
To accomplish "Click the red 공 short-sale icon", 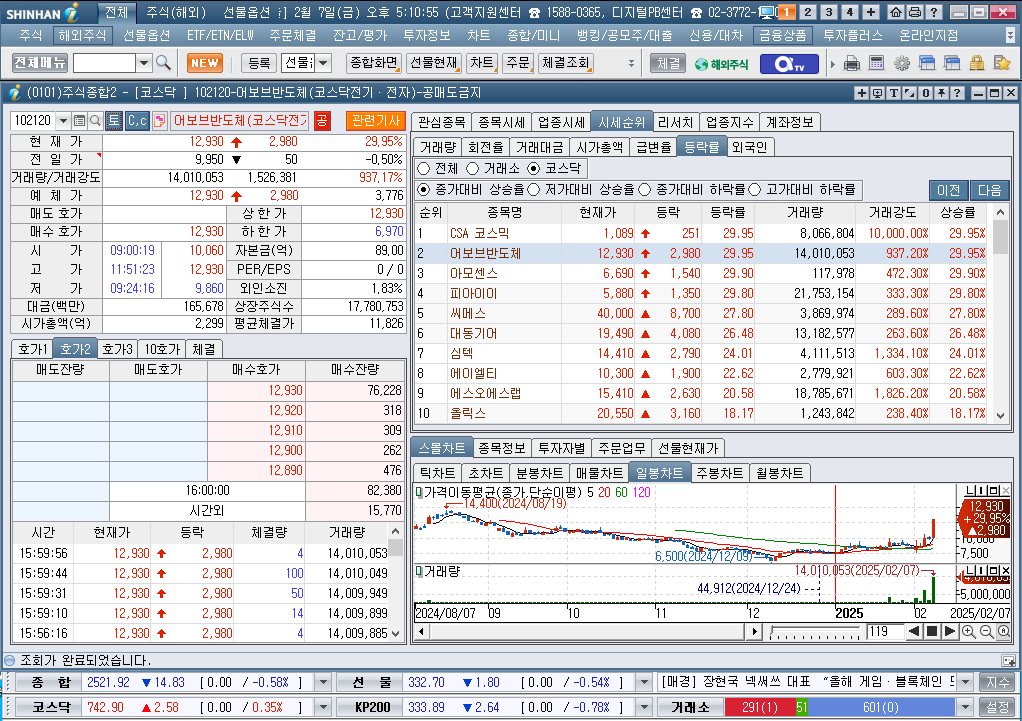I will pyautogui.click(x=322, y=121).
